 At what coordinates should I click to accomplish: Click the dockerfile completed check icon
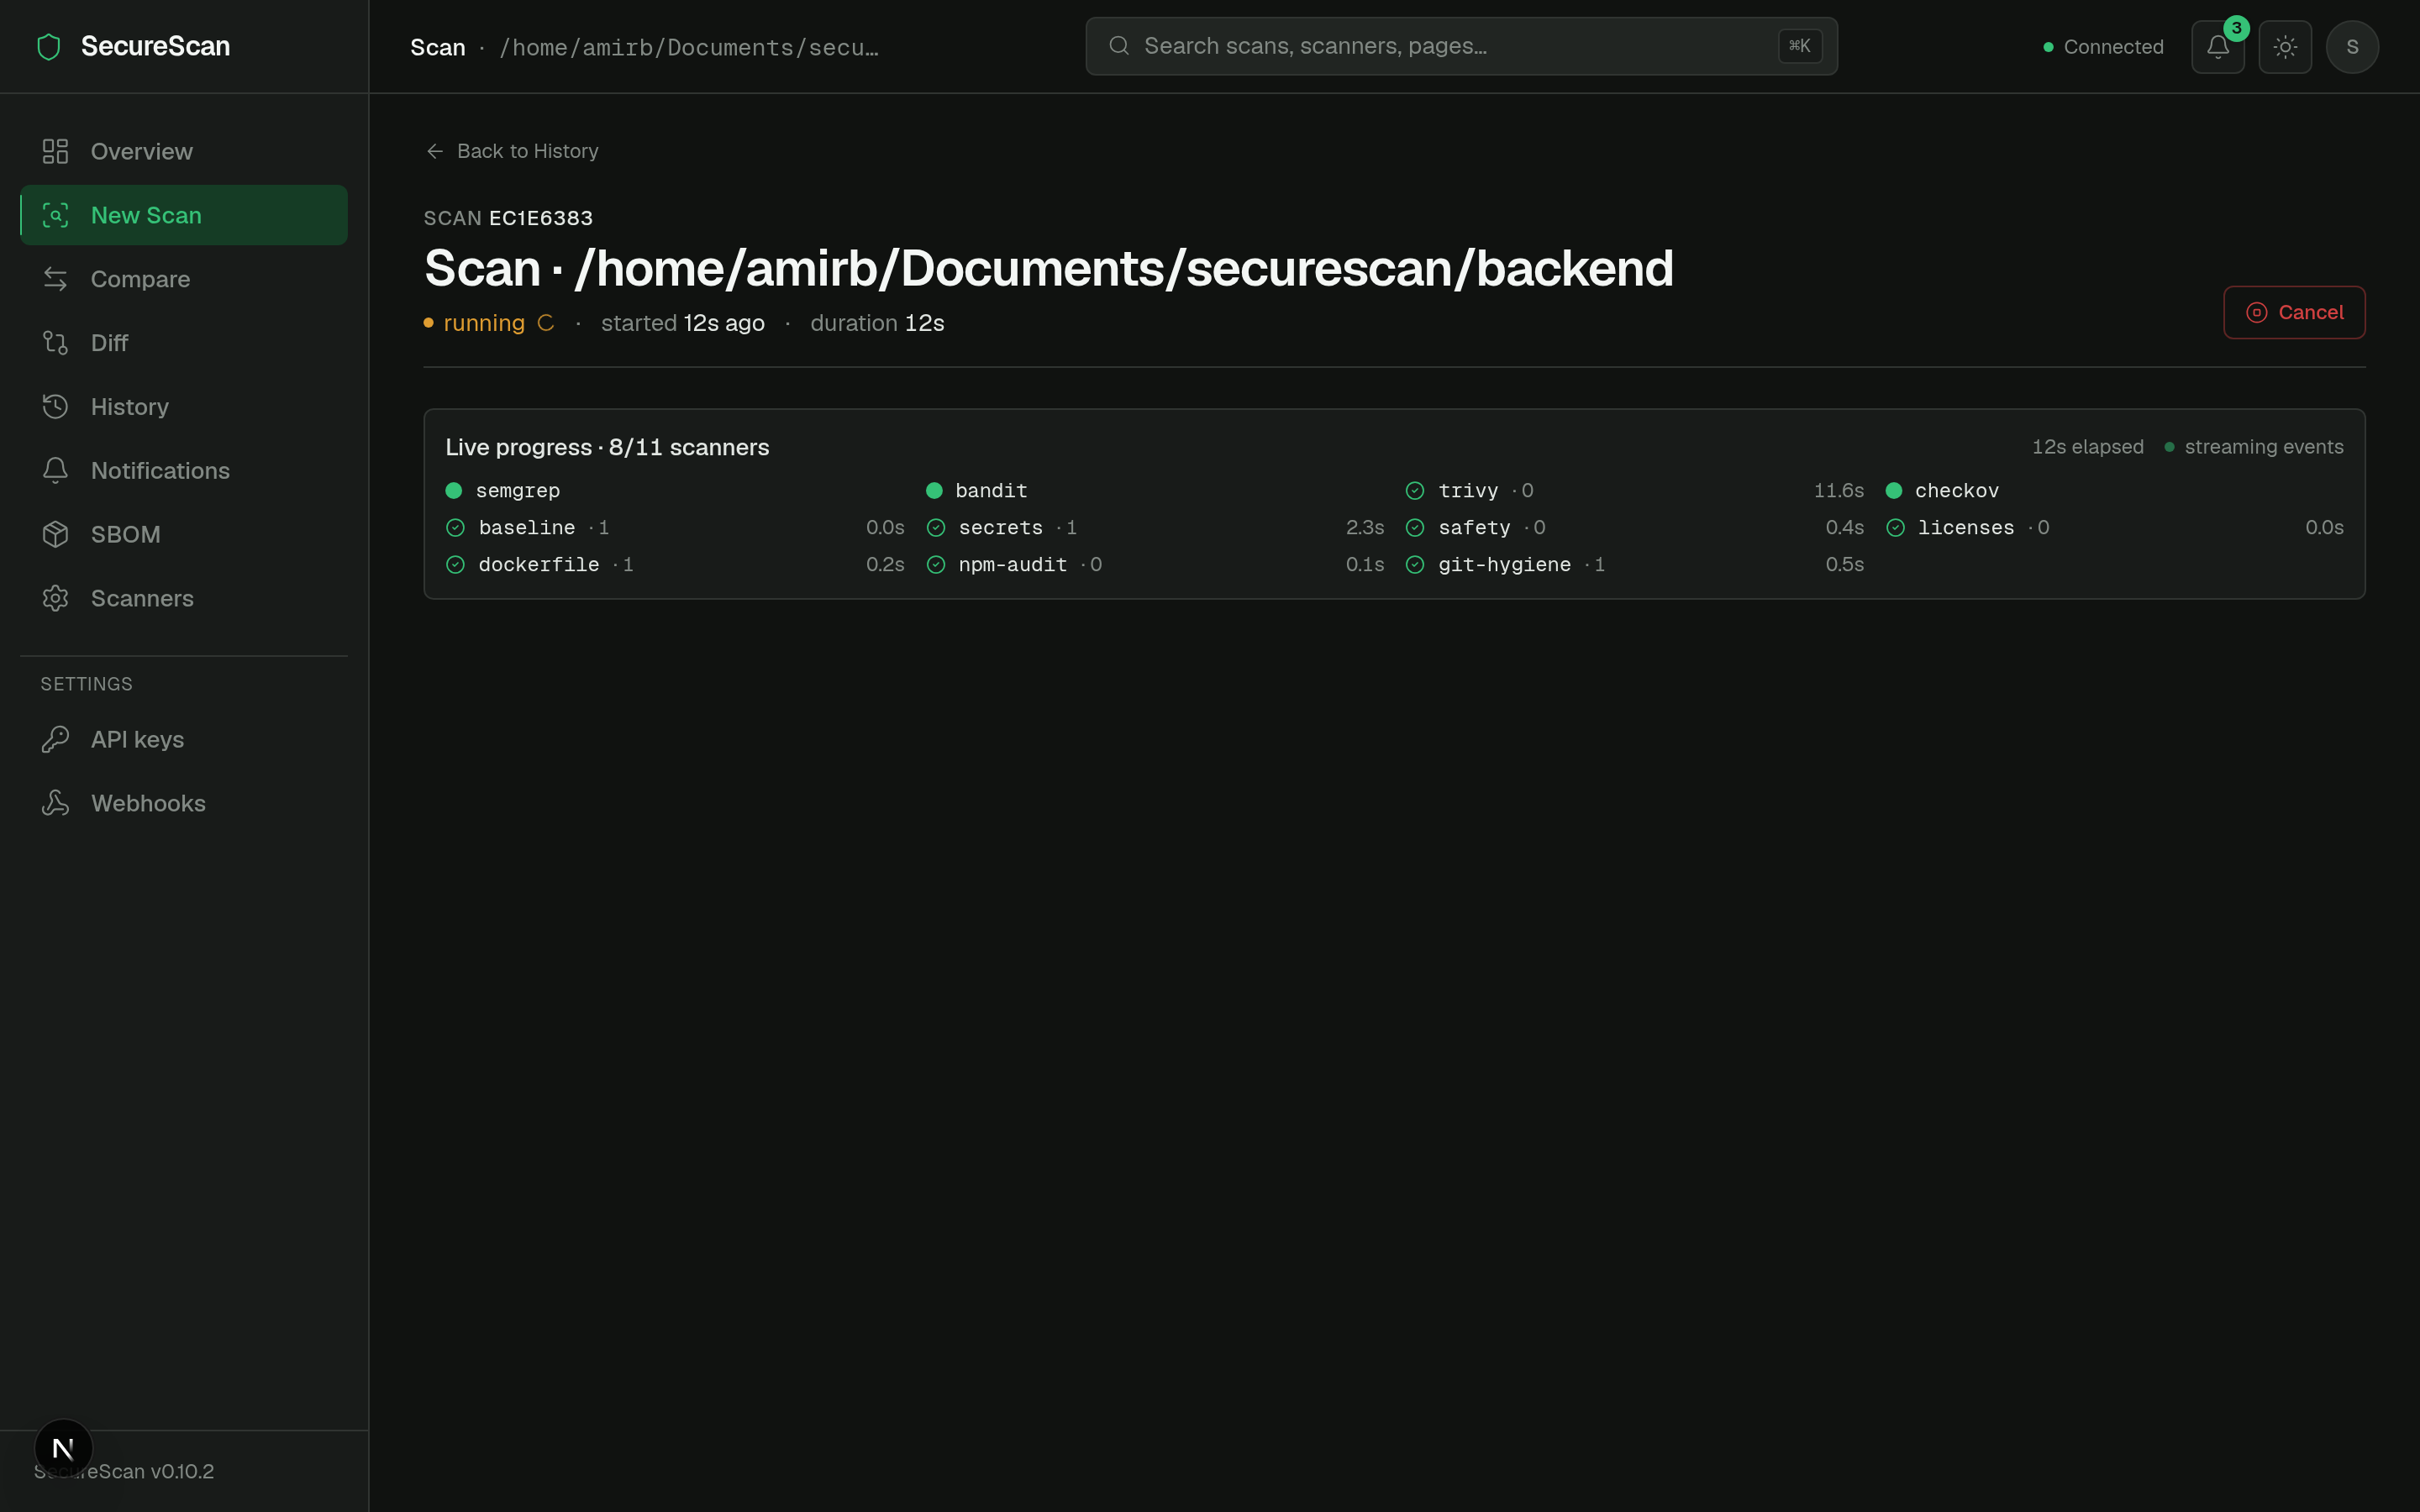click(x=455, y=565)
